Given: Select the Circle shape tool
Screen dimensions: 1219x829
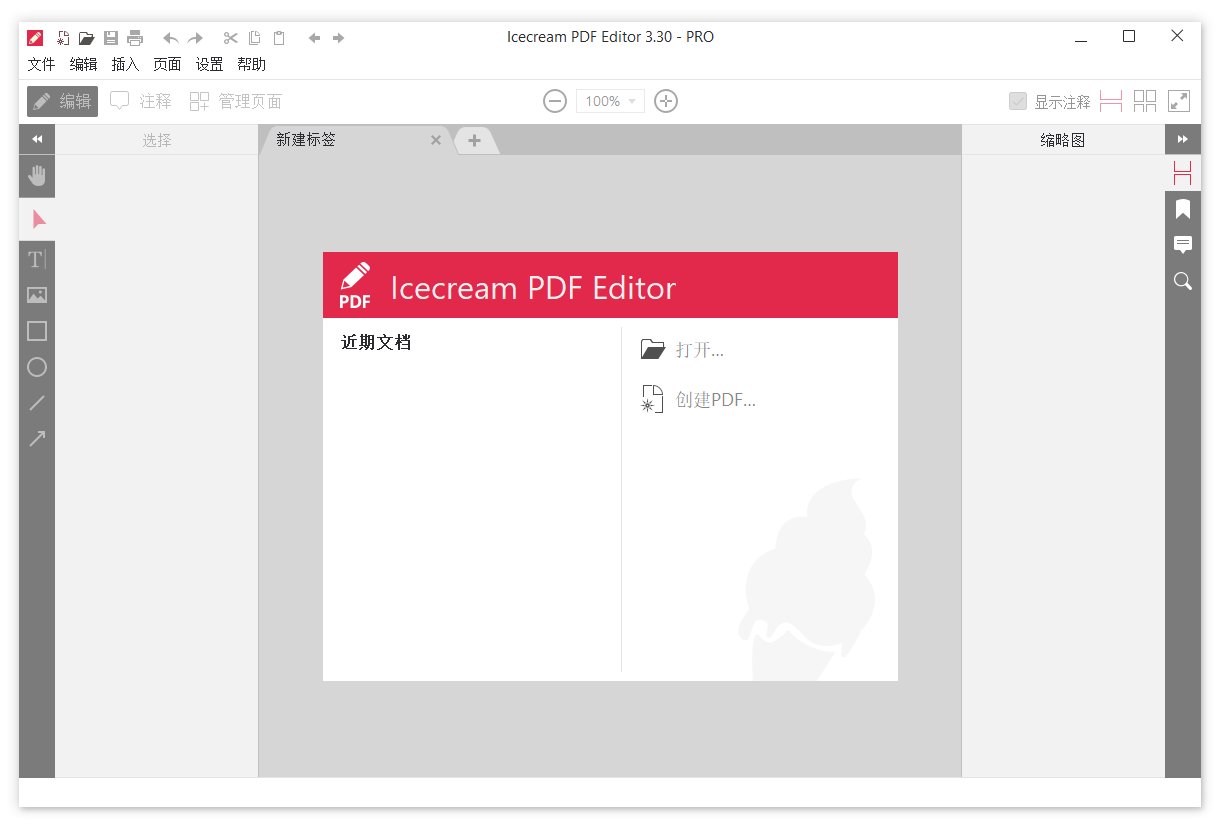Looking at the screenshot, I should tap(37, 367).
